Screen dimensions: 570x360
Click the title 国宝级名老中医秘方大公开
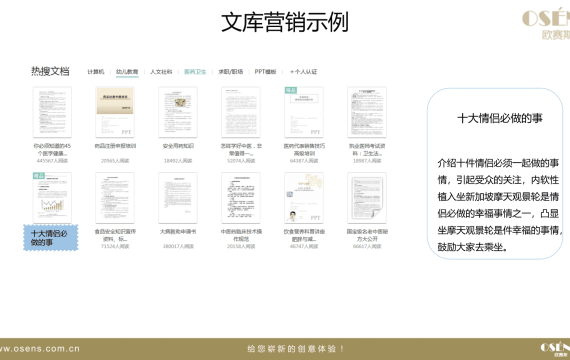point(367,235)
